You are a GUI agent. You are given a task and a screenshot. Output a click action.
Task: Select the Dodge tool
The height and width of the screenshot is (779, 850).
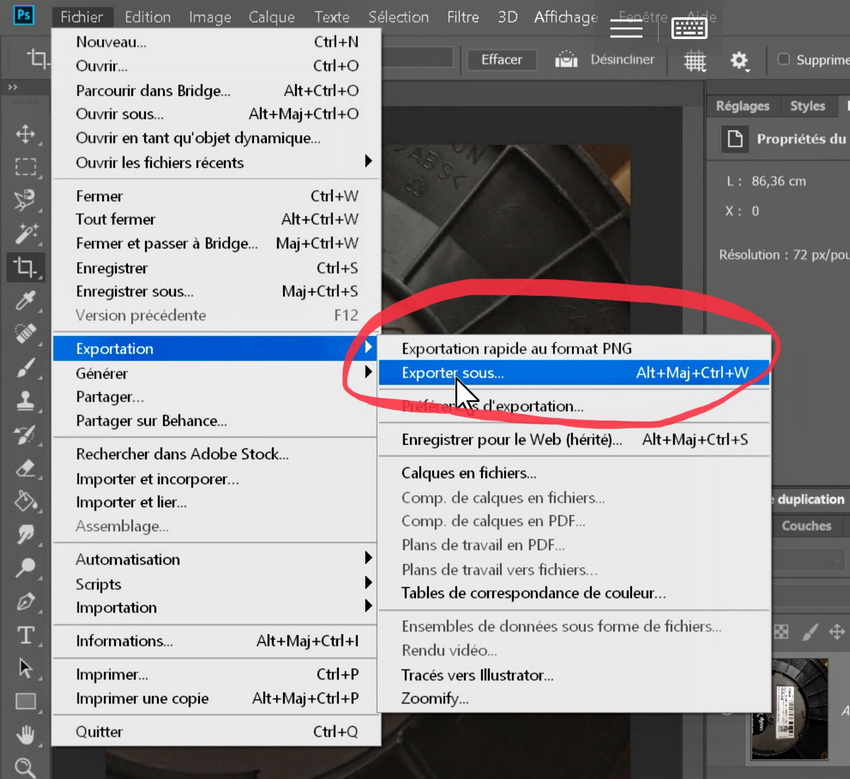(25, 568)
